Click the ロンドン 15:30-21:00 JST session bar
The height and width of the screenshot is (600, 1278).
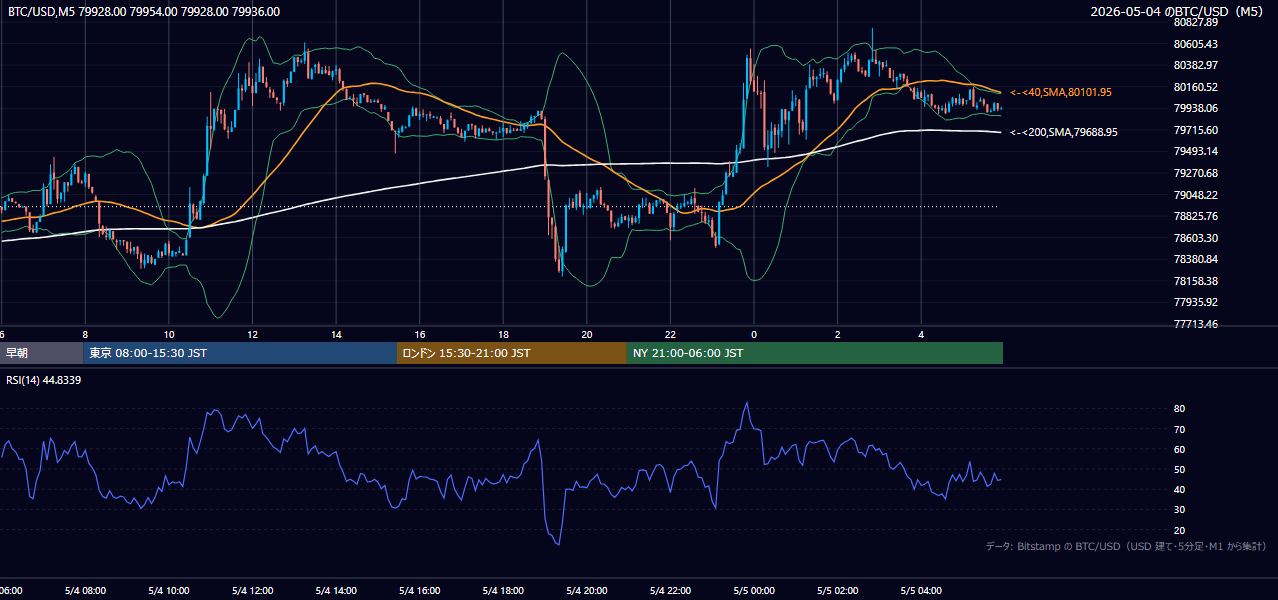point(512,353)
